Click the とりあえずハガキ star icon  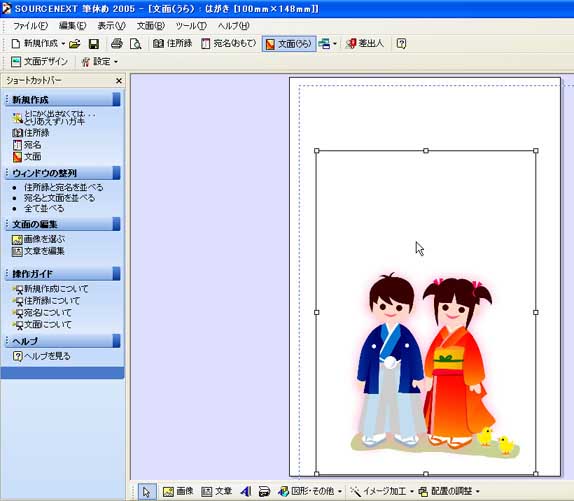[17, 118]
